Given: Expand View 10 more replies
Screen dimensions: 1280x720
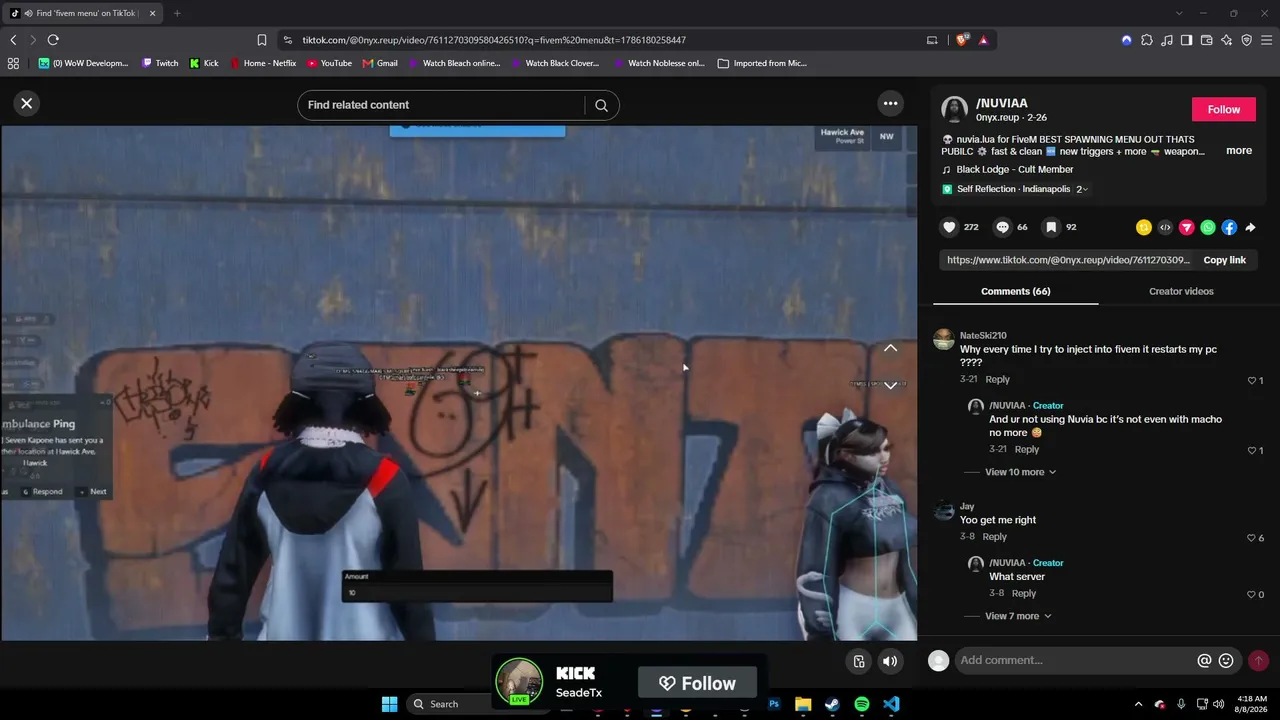Looking at the screenshot, I should coord(1021,472).
